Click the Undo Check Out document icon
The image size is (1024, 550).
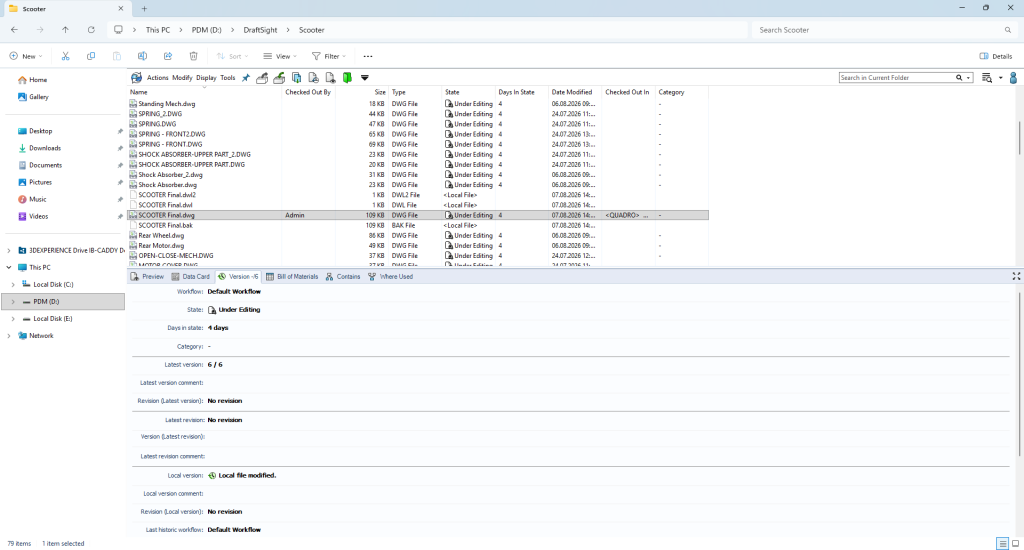(313, 78)
